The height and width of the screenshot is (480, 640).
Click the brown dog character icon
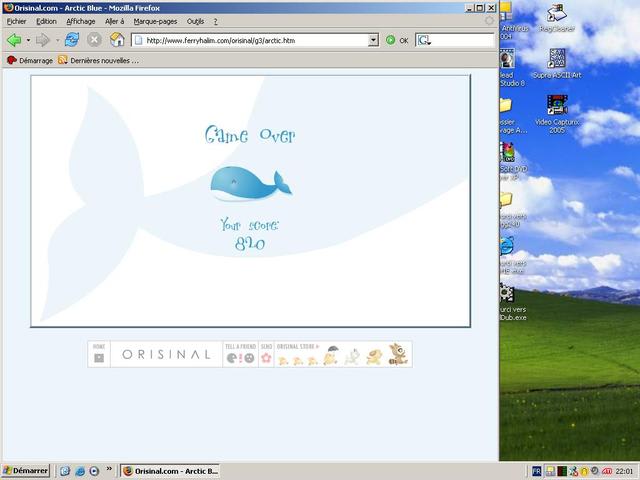[x=398, y=354]
